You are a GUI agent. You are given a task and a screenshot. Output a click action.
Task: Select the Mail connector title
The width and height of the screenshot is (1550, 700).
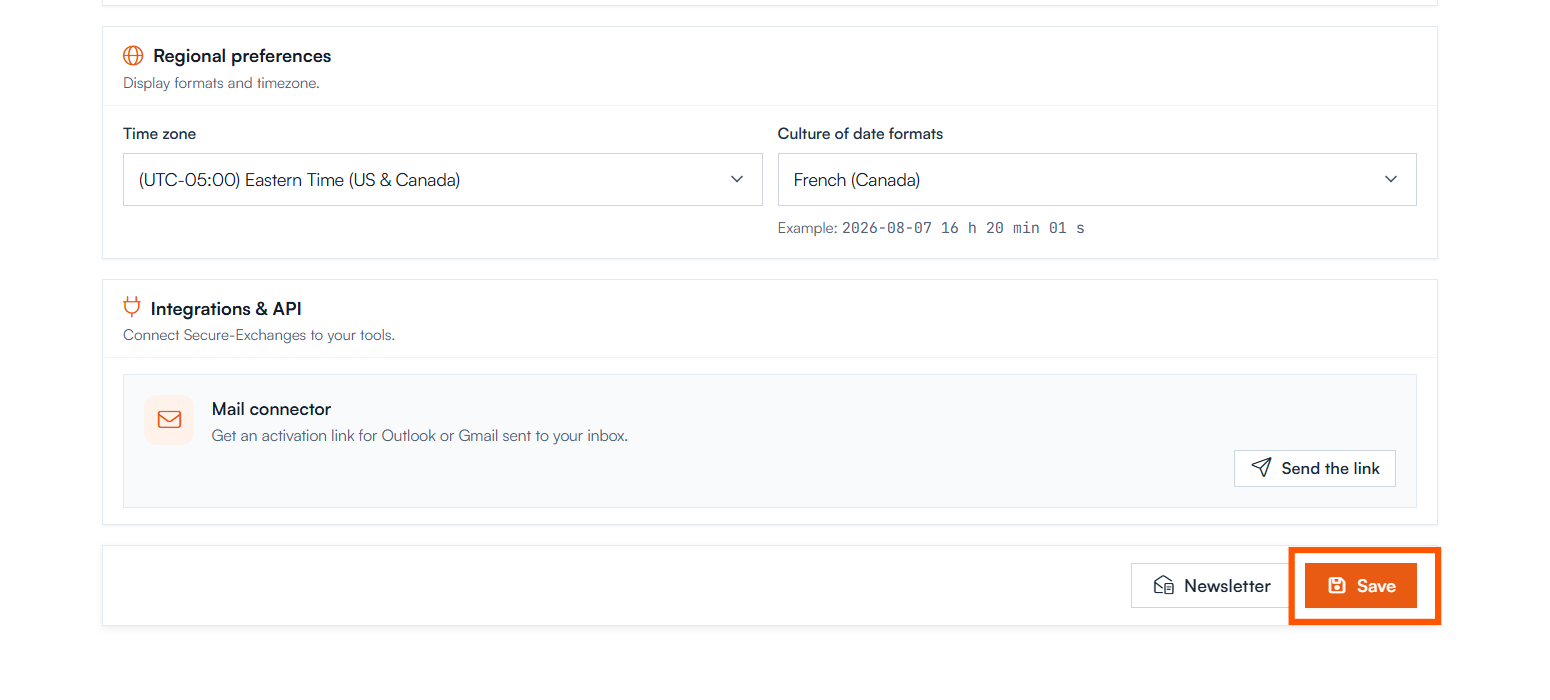click(x=271, y=409)
